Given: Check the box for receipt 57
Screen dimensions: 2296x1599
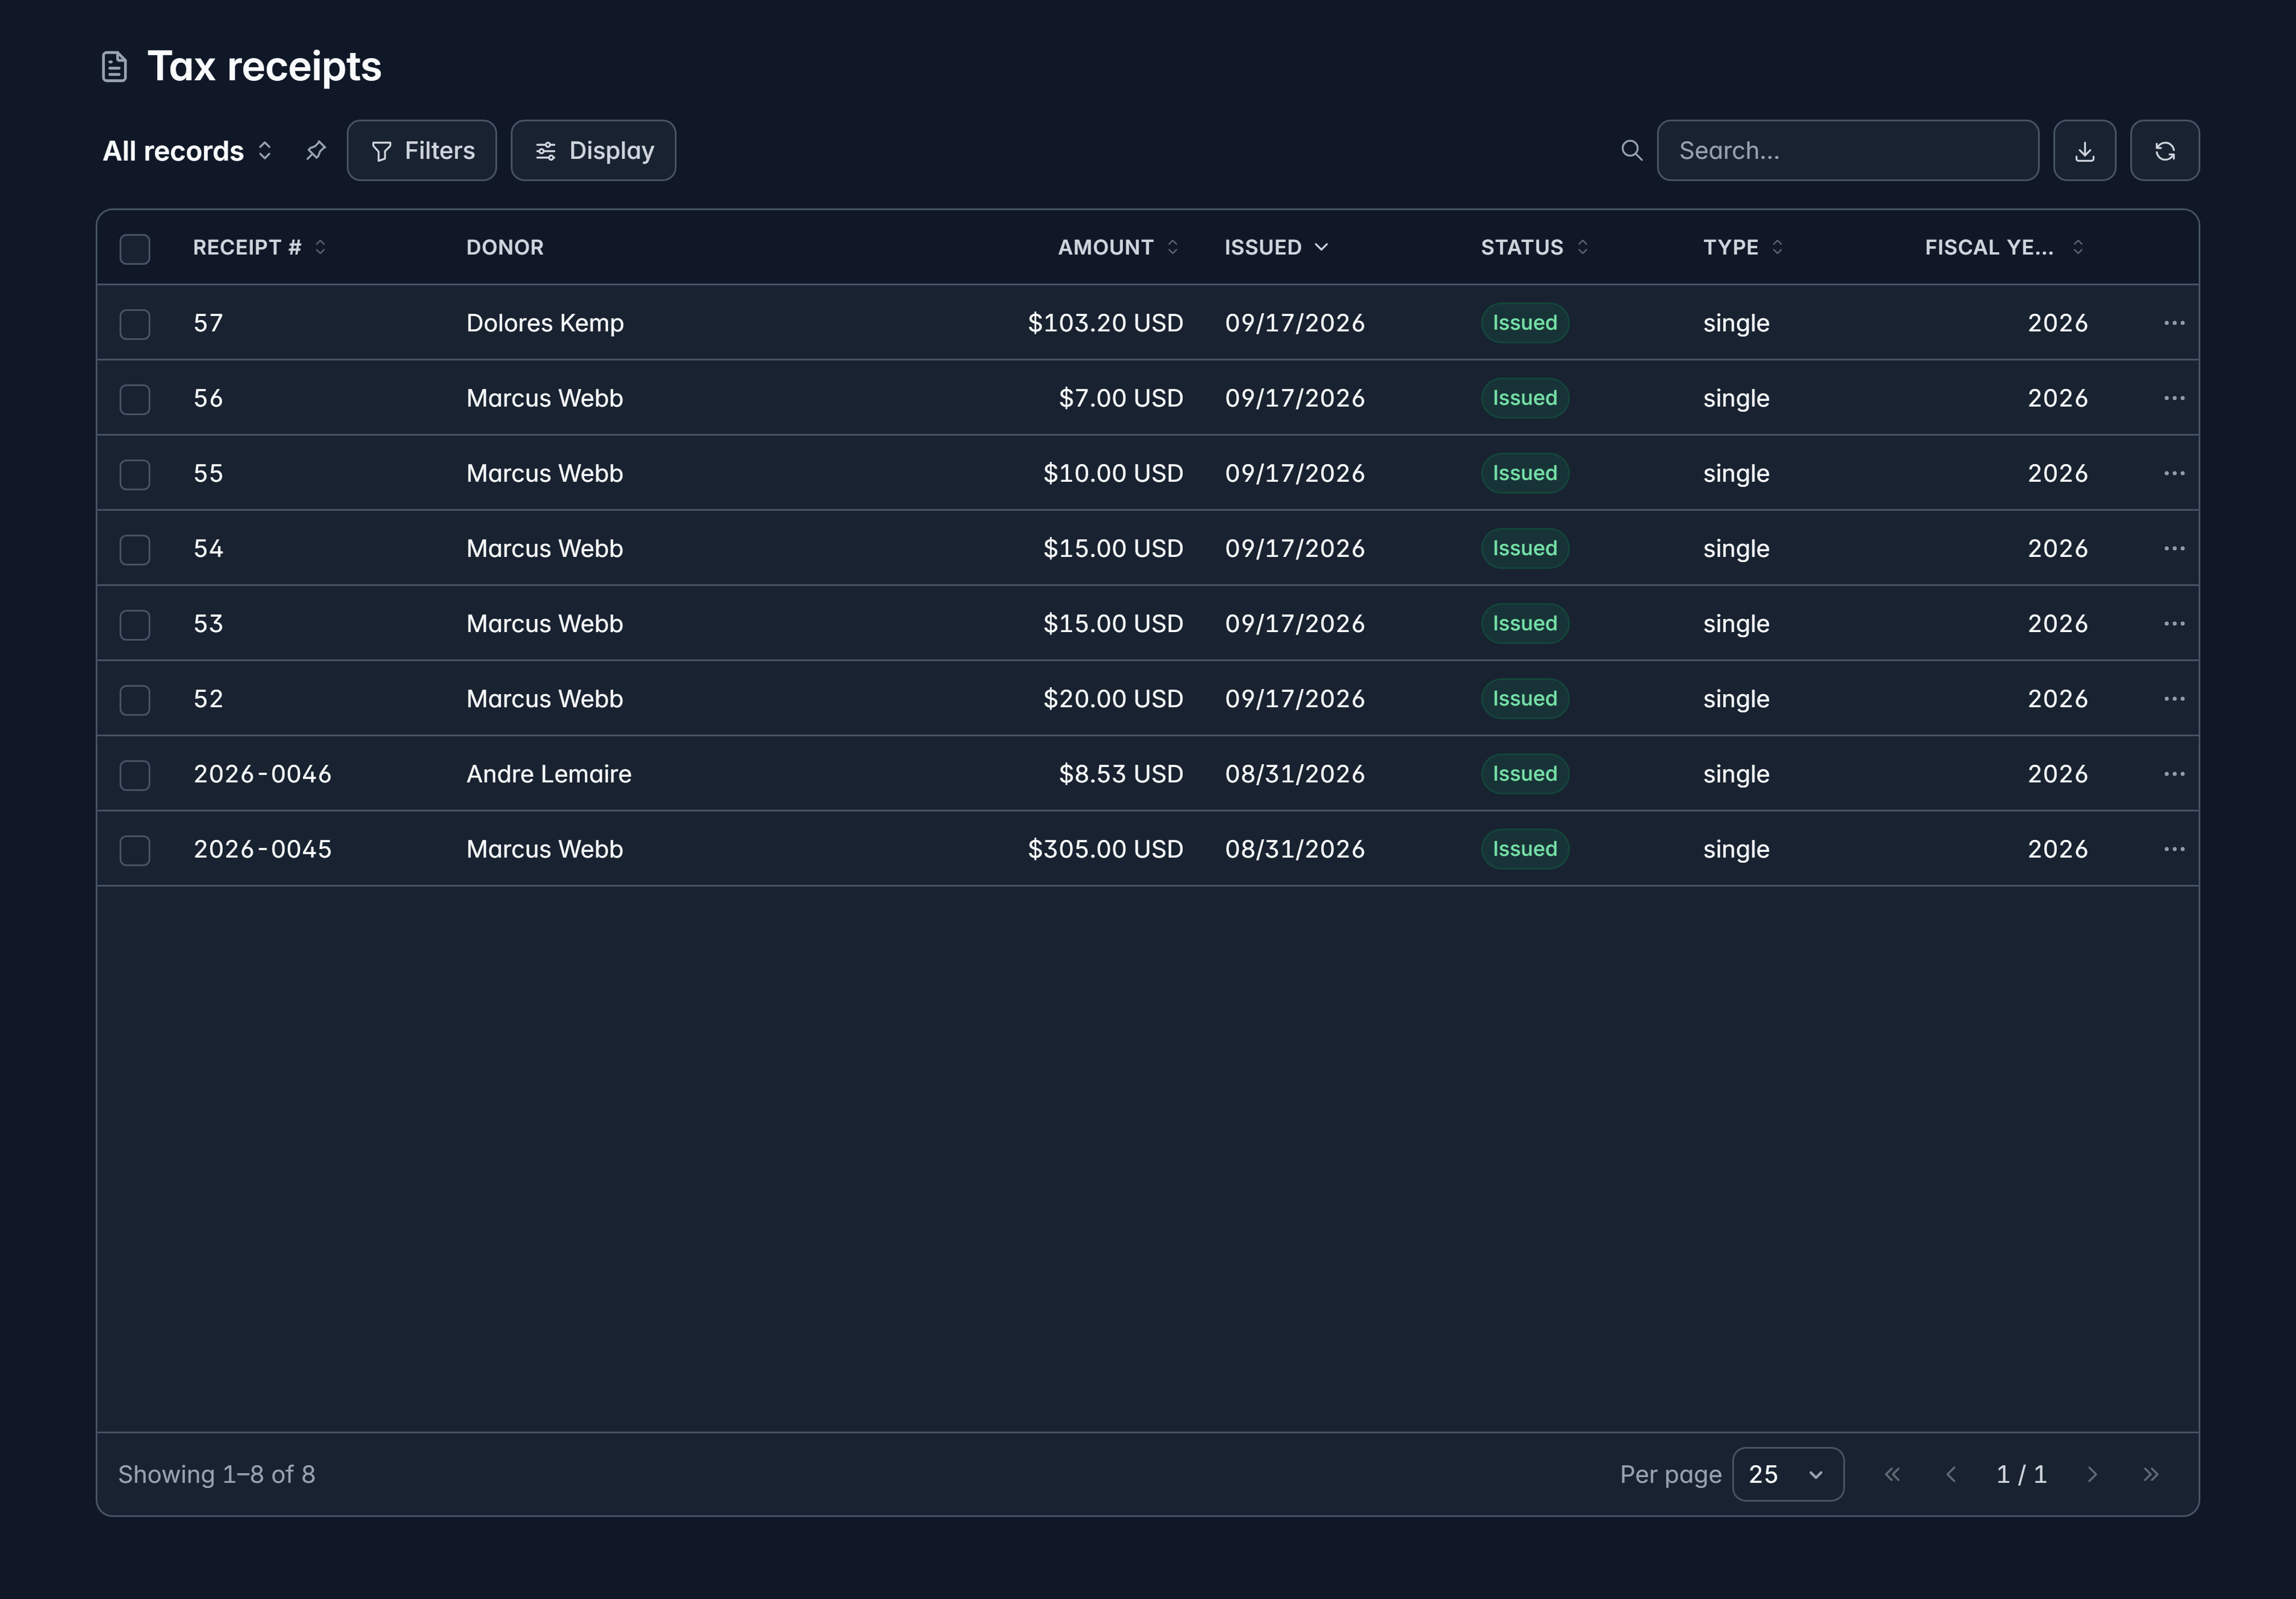Looking at the screenshot, I should [x=135, y=324].
